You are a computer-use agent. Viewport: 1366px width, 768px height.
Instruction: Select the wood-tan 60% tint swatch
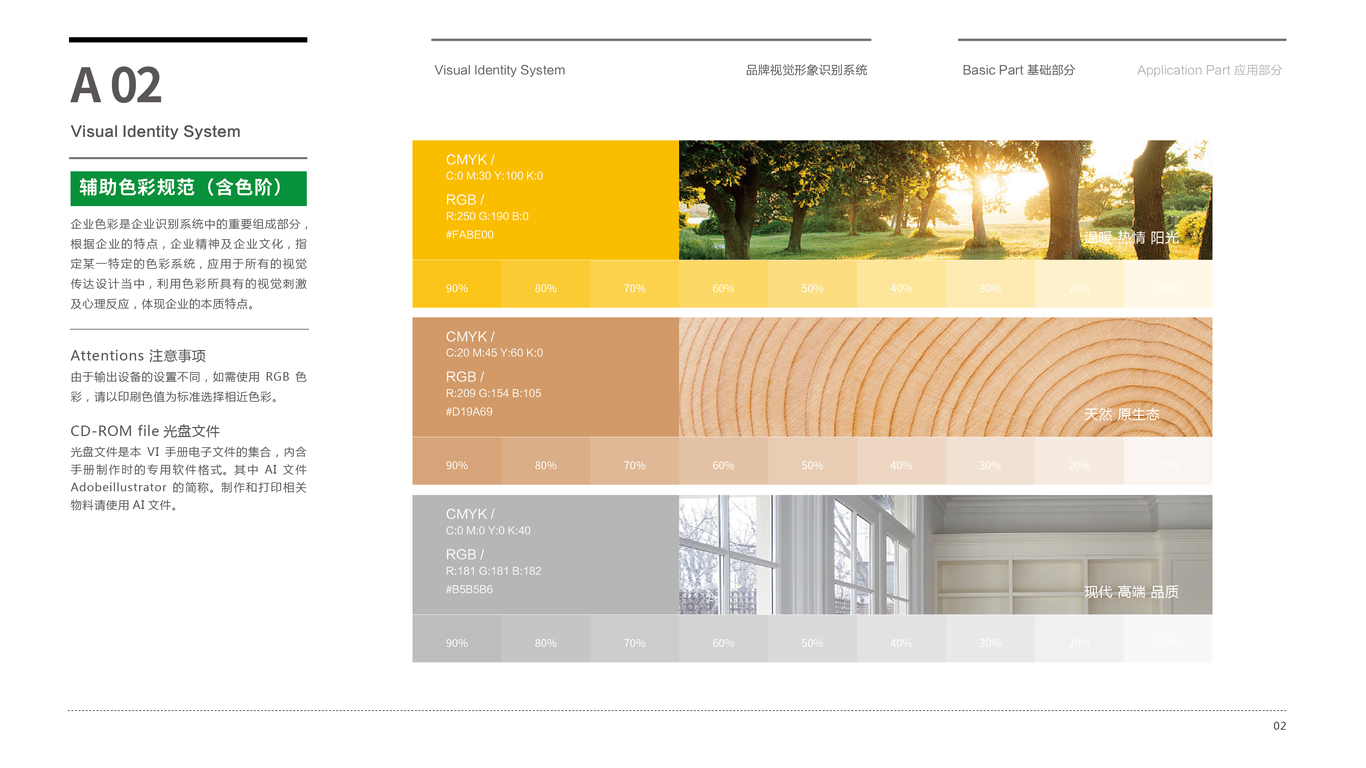coord(724,461)
